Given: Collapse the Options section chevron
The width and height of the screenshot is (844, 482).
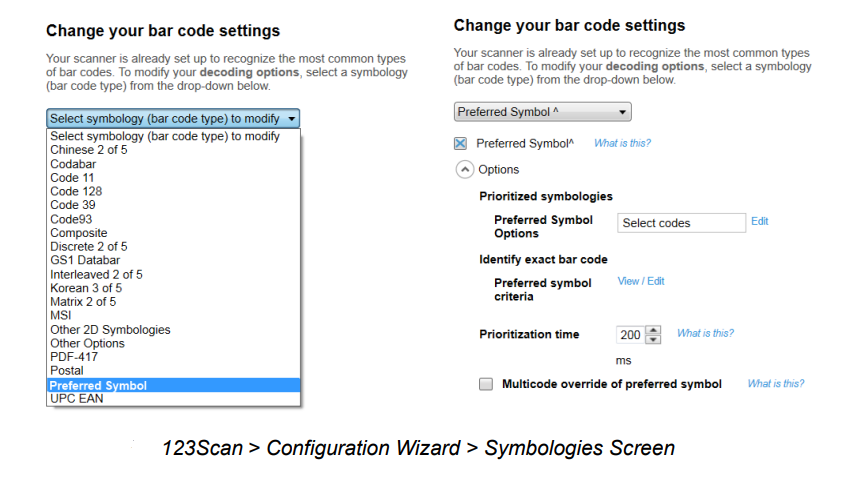Looking at the screenshot, I should [x=464, y=170].
